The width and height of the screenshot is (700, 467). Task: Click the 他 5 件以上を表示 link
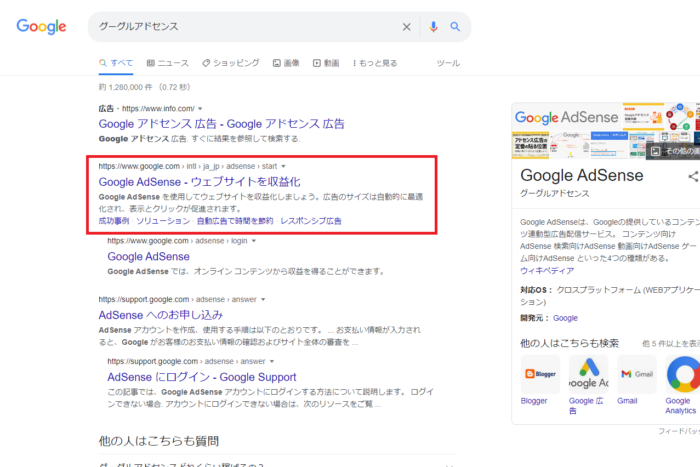671,343
